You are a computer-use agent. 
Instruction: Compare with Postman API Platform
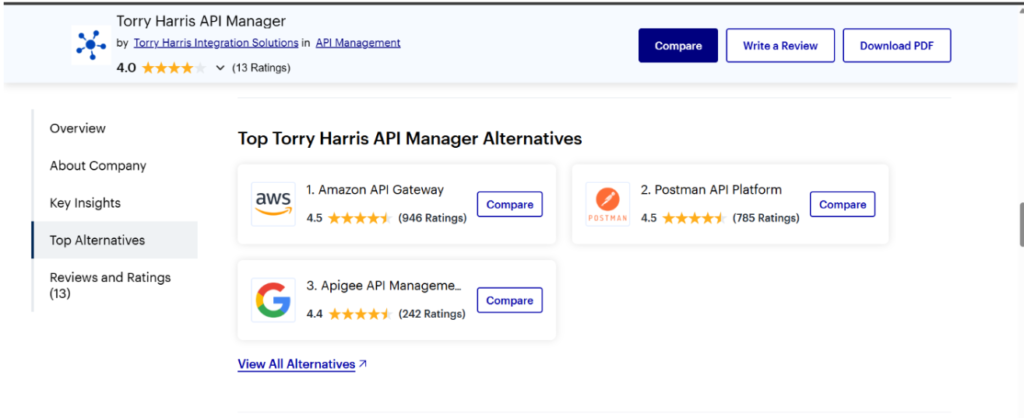(x=842, y=204)
